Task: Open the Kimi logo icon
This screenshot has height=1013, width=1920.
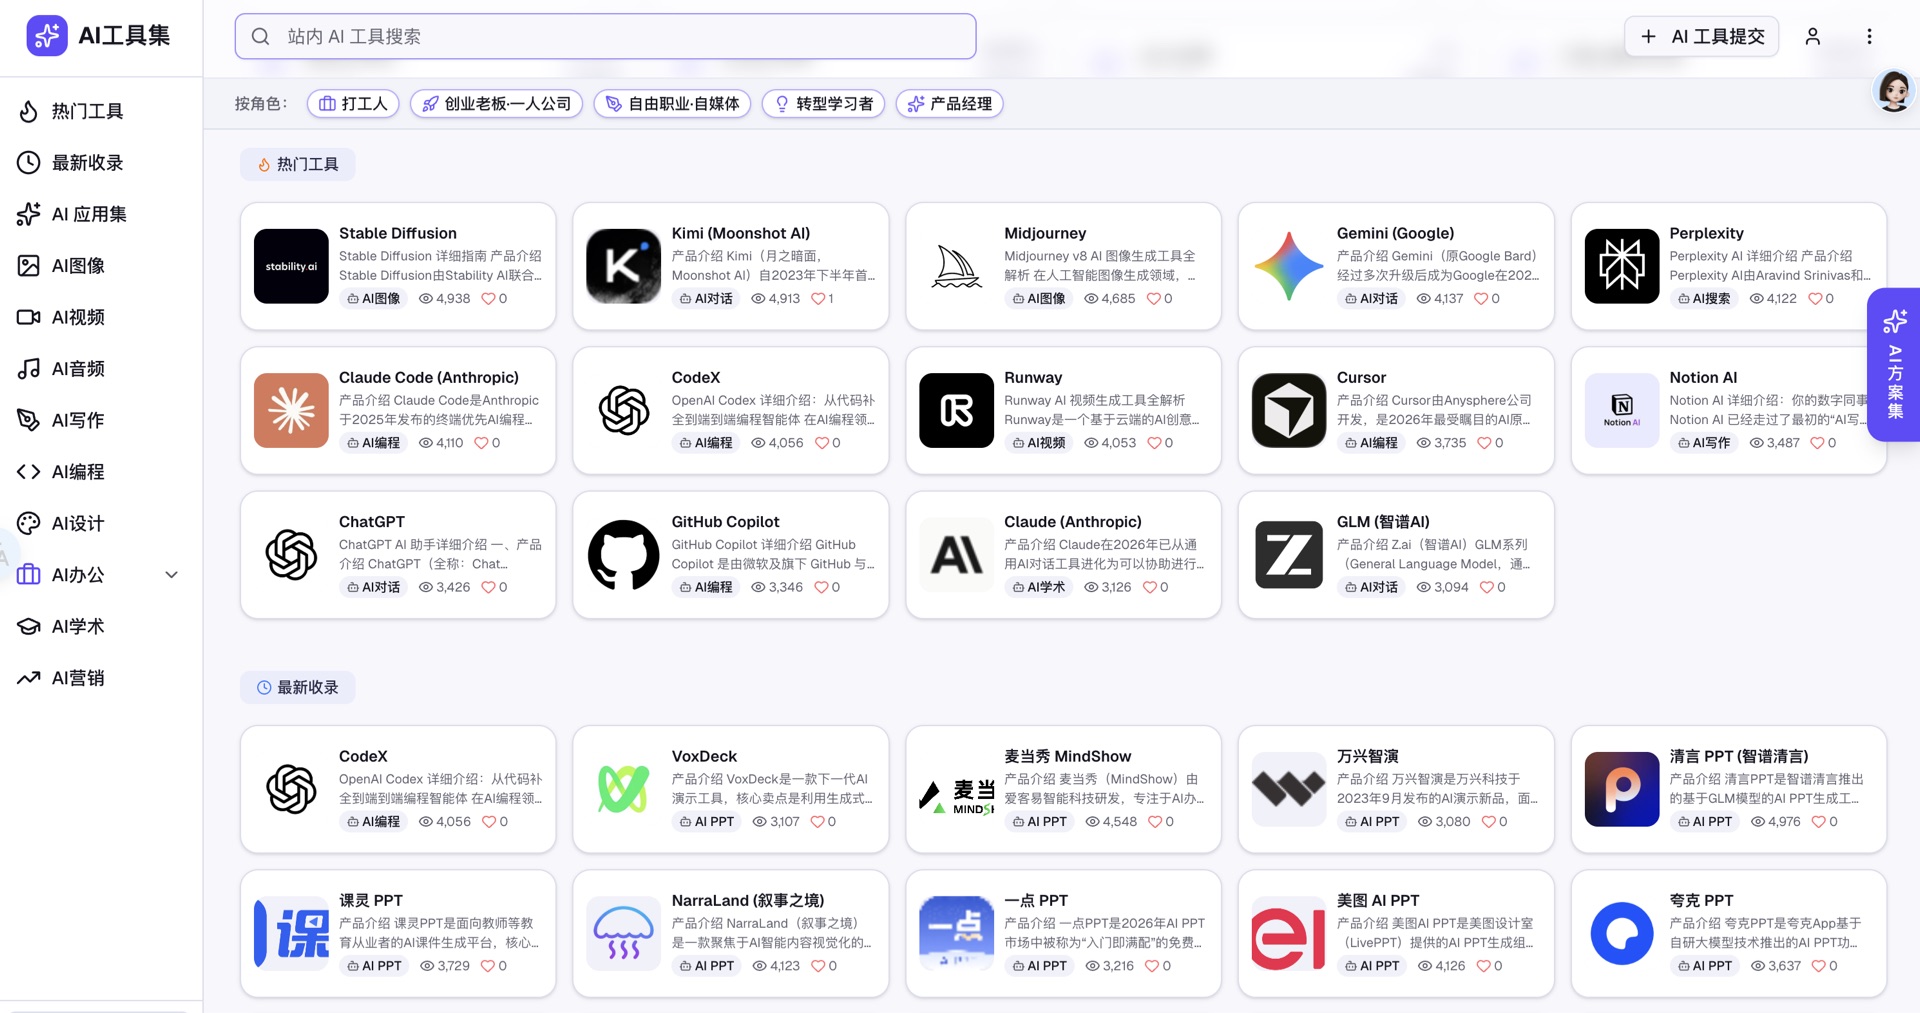Action: (623, 266)
